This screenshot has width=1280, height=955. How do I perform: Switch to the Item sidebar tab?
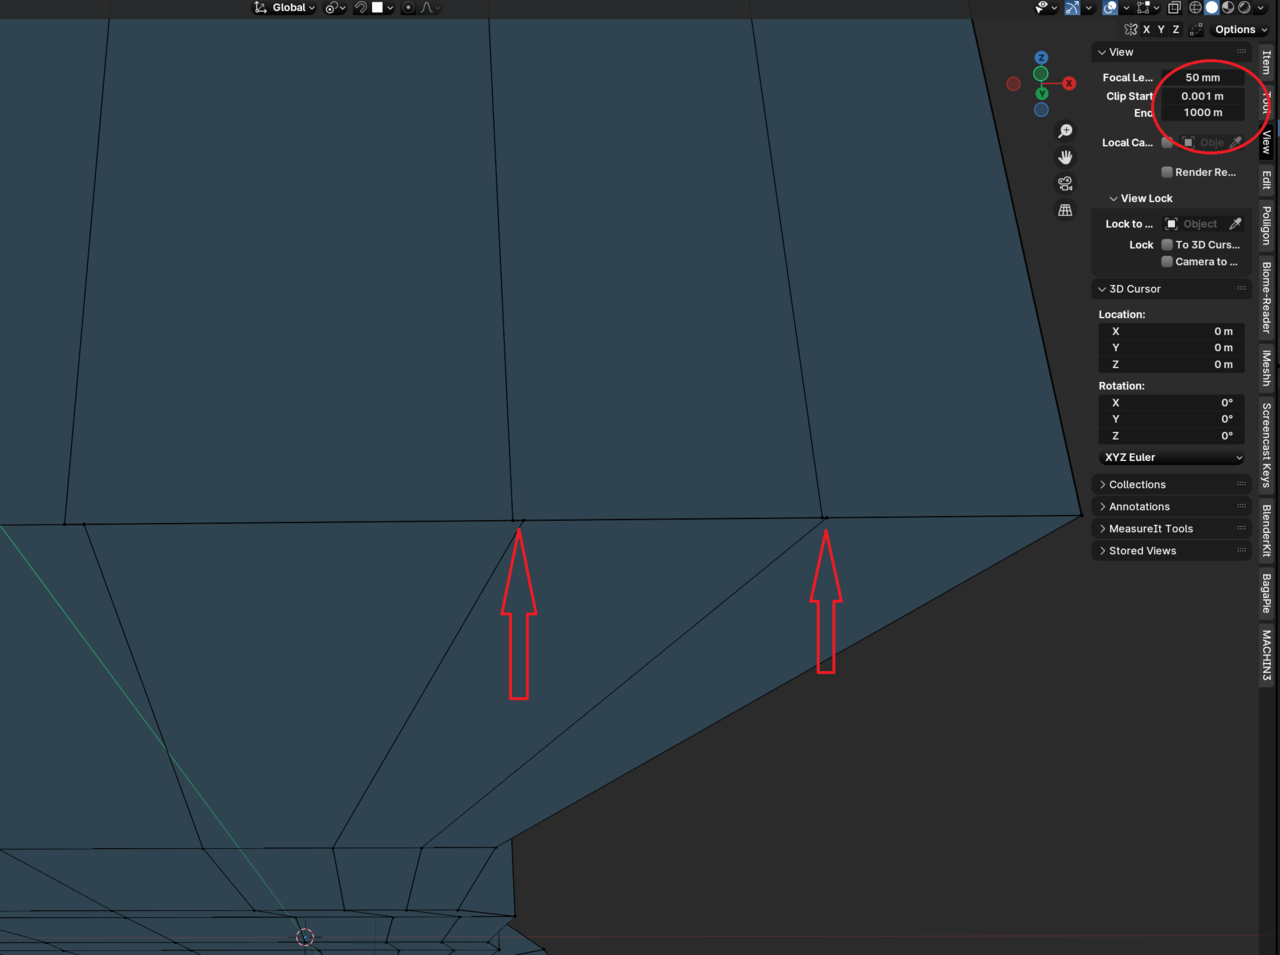pos(1267,62)
